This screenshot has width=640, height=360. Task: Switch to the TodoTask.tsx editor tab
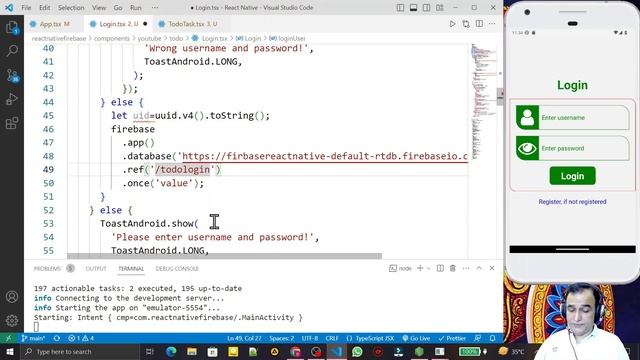tap(192, 24)
